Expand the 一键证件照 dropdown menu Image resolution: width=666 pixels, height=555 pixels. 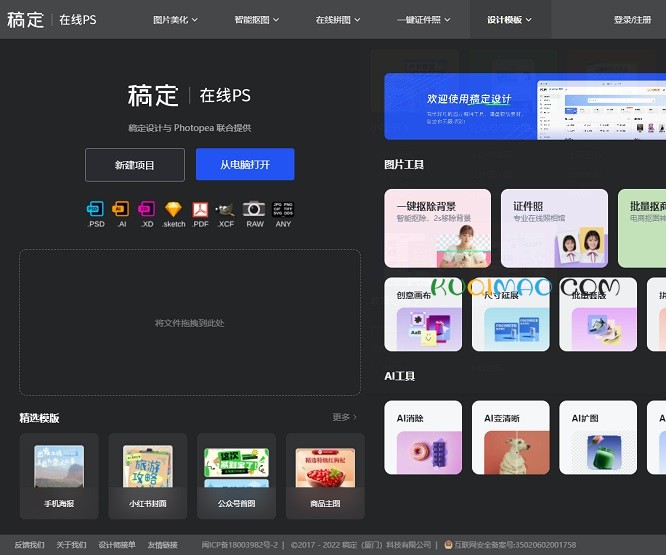[x=423, y=20]
